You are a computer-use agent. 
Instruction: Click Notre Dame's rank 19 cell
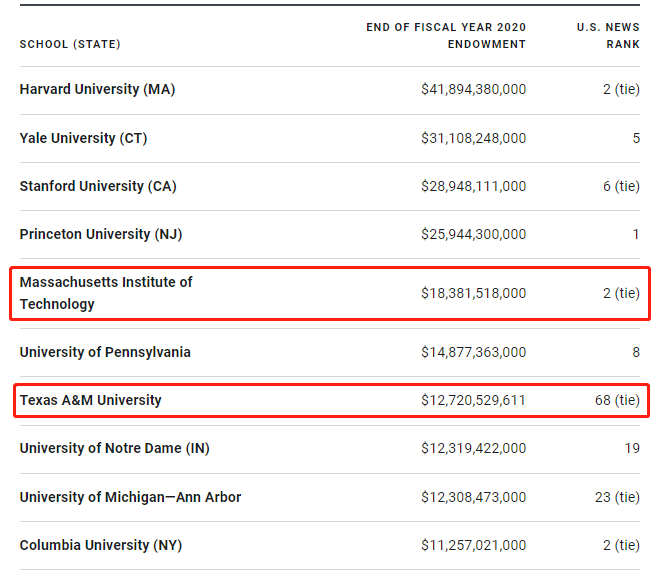[631, 448]
